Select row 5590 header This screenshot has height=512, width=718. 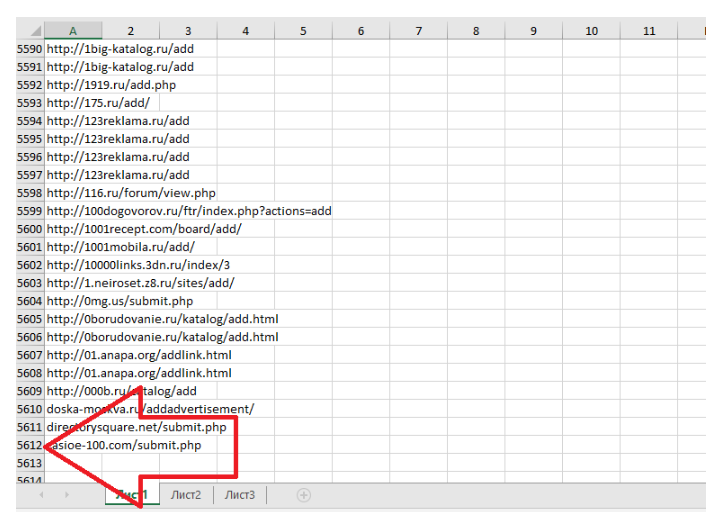[x=29, y=49]
